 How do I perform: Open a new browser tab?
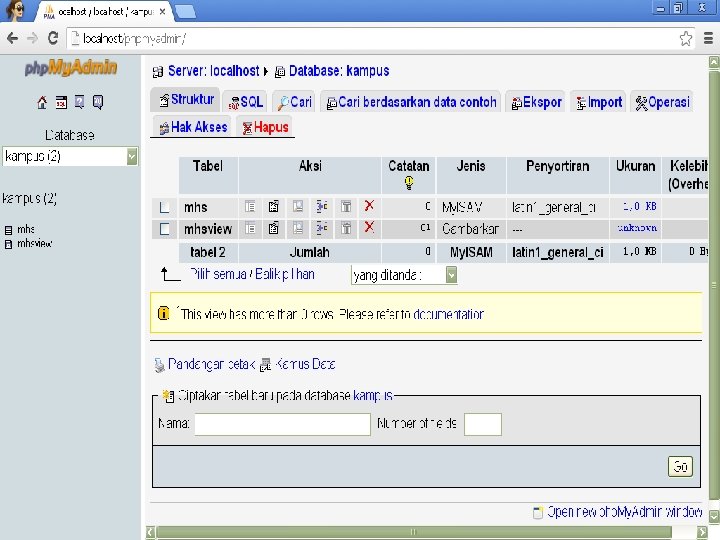(186, 12)
